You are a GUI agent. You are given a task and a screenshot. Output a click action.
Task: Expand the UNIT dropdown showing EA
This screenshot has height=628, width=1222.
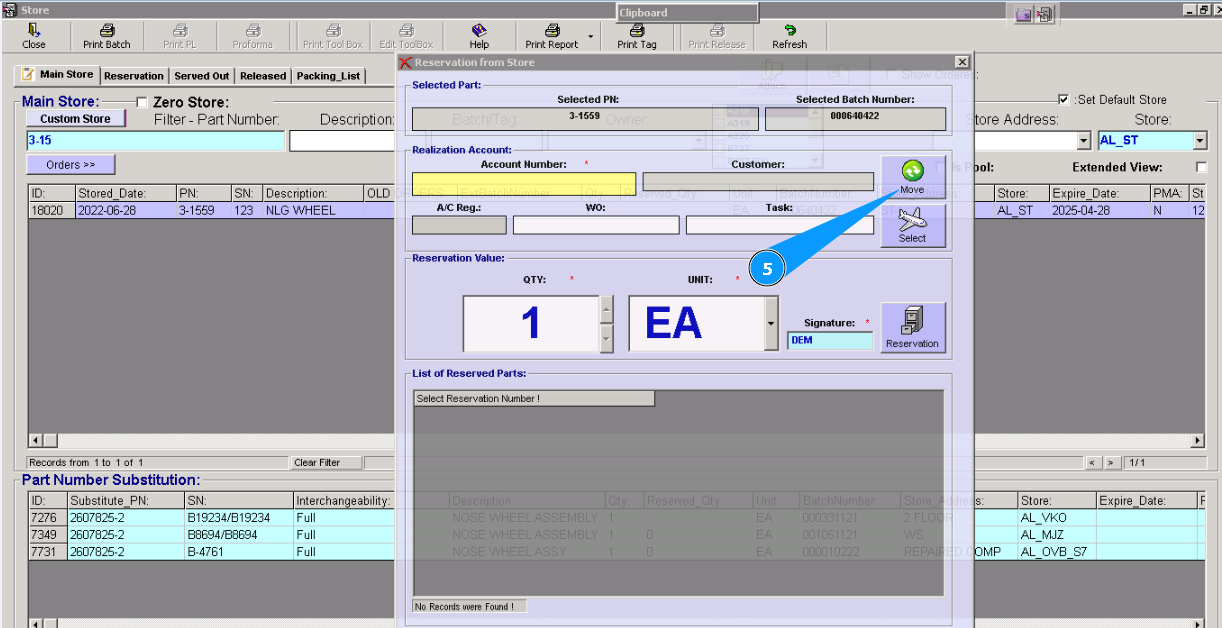[x=770, y=323]
